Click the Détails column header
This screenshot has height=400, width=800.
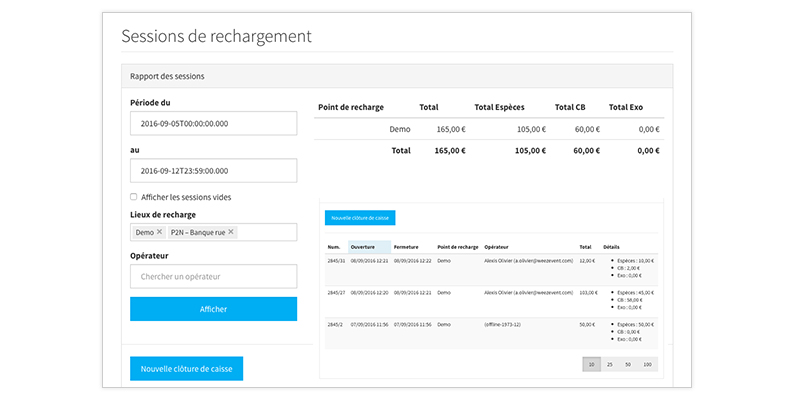(611, 247)
